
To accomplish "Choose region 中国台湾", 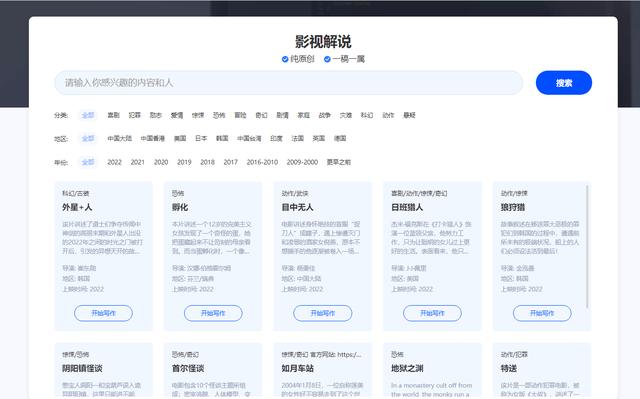I will 249,138.
